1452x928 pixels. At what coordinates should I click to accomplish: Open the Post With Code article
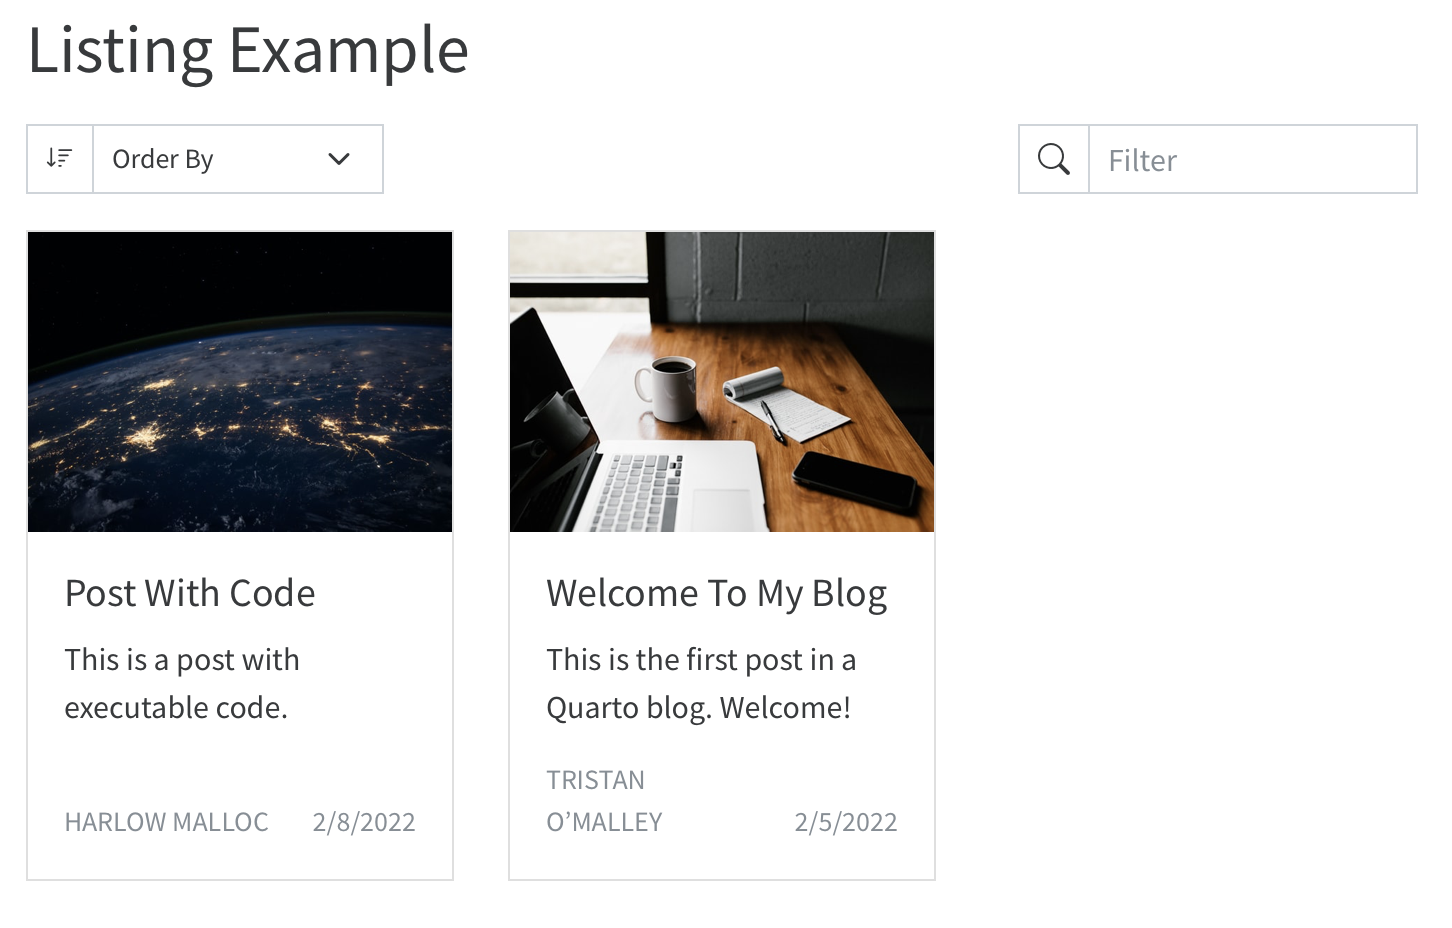click(190, 592)
